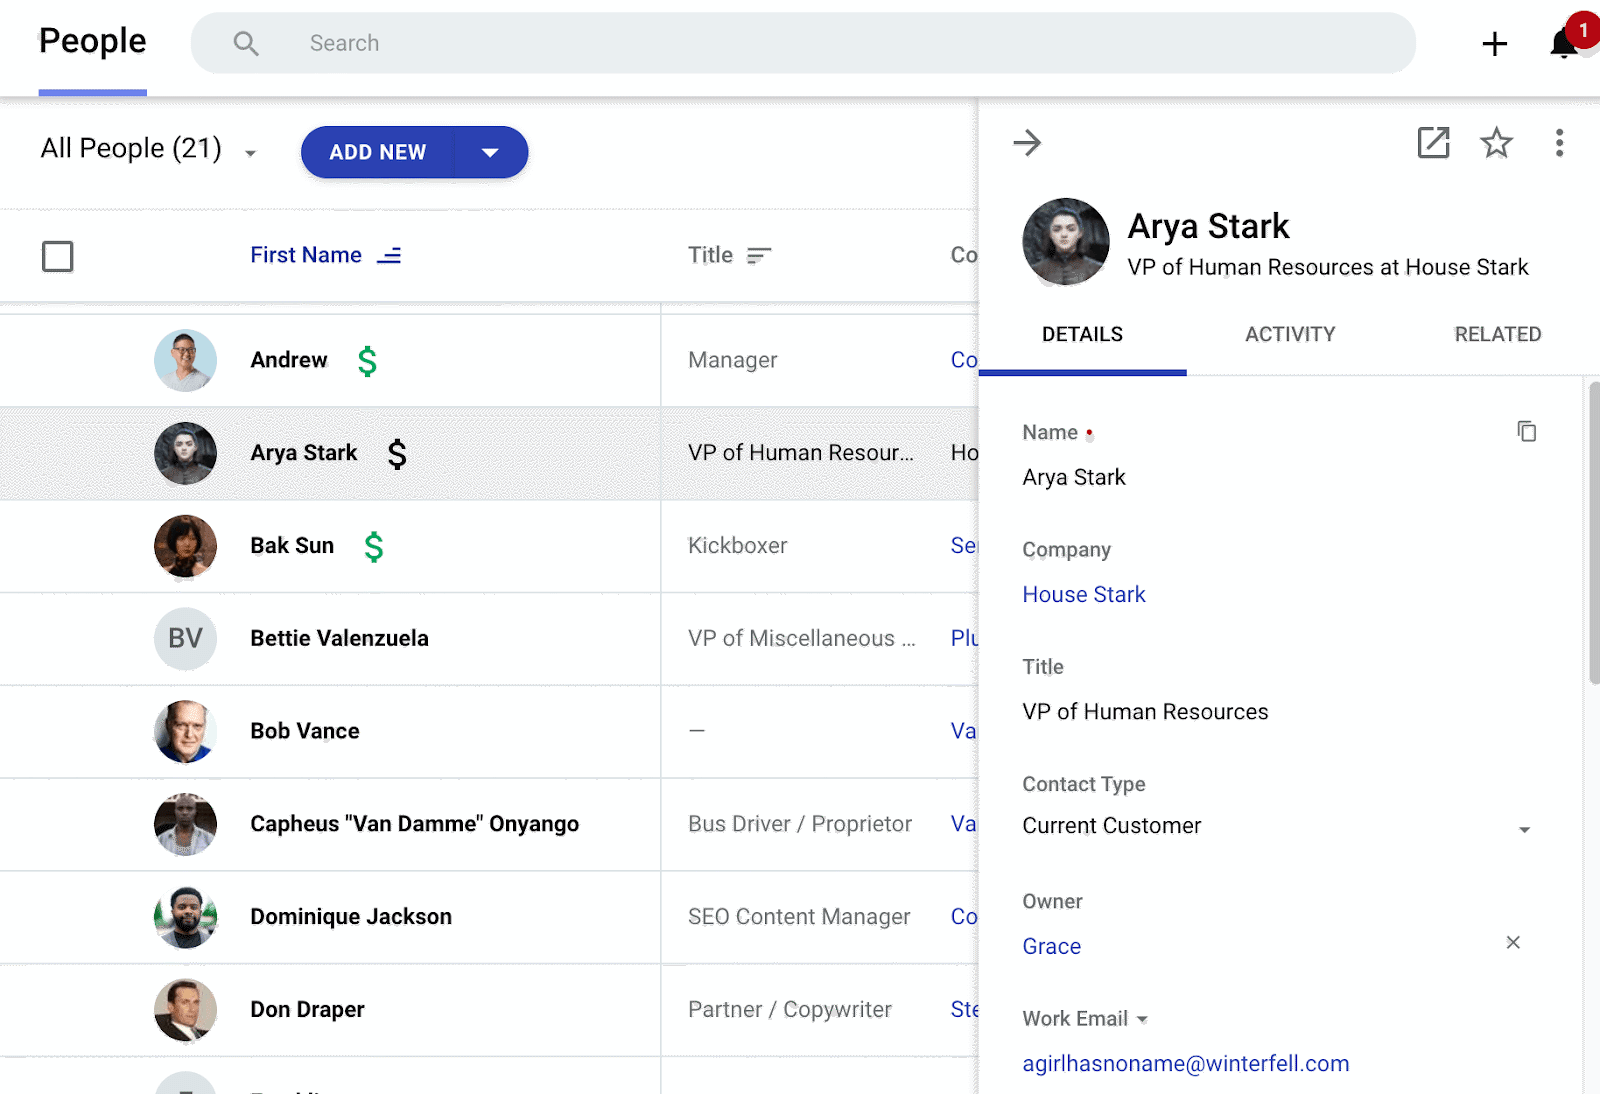Click Bob Vance's avatar photo

[185, 731]
